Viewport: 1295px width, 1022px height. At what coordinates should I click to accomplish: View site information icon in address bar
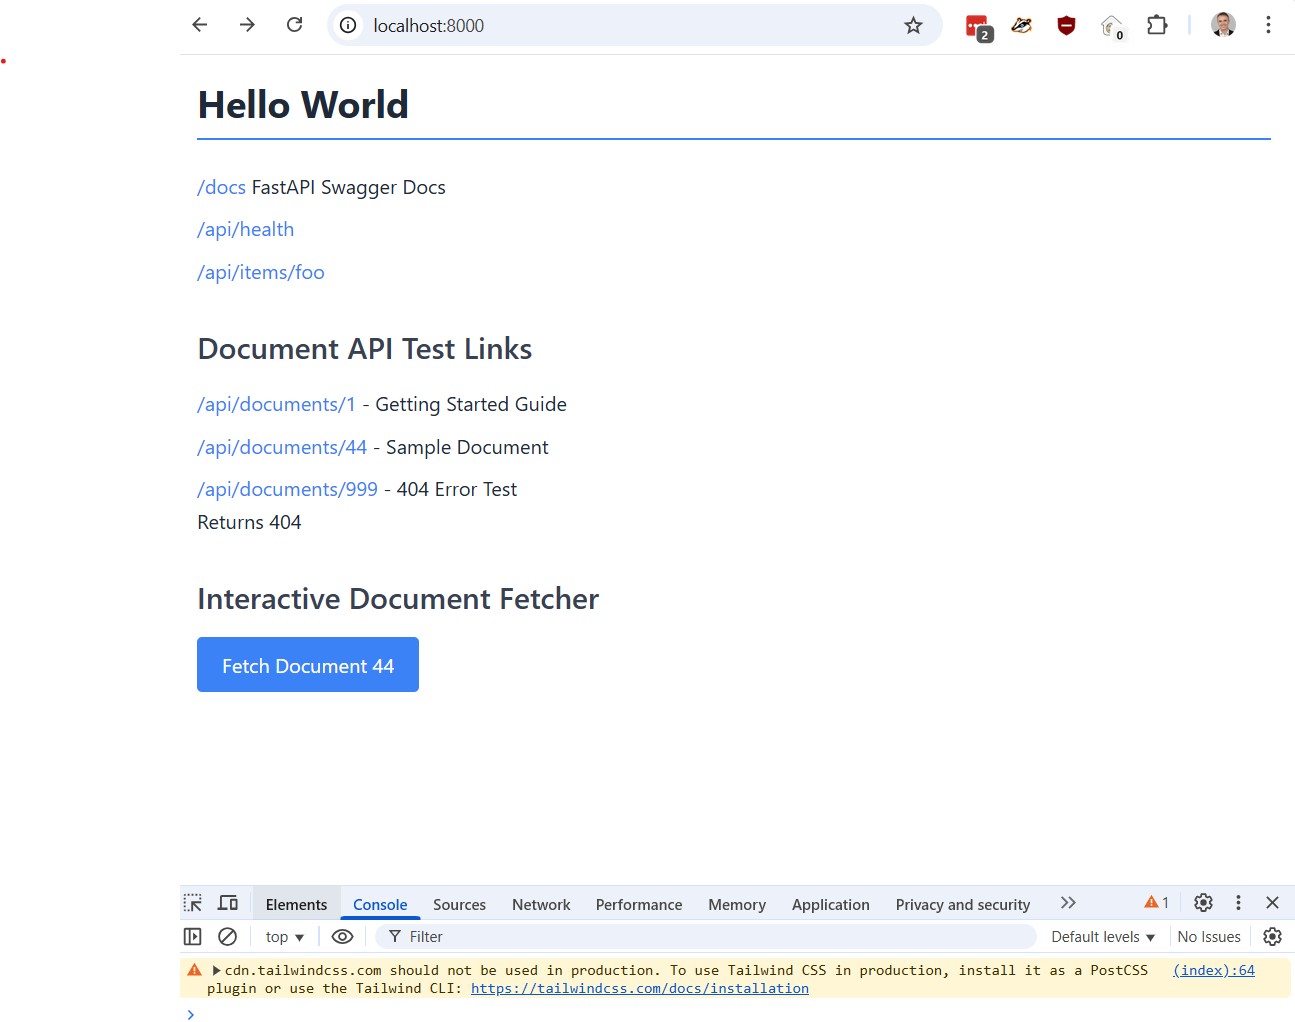tap(348, 25)
